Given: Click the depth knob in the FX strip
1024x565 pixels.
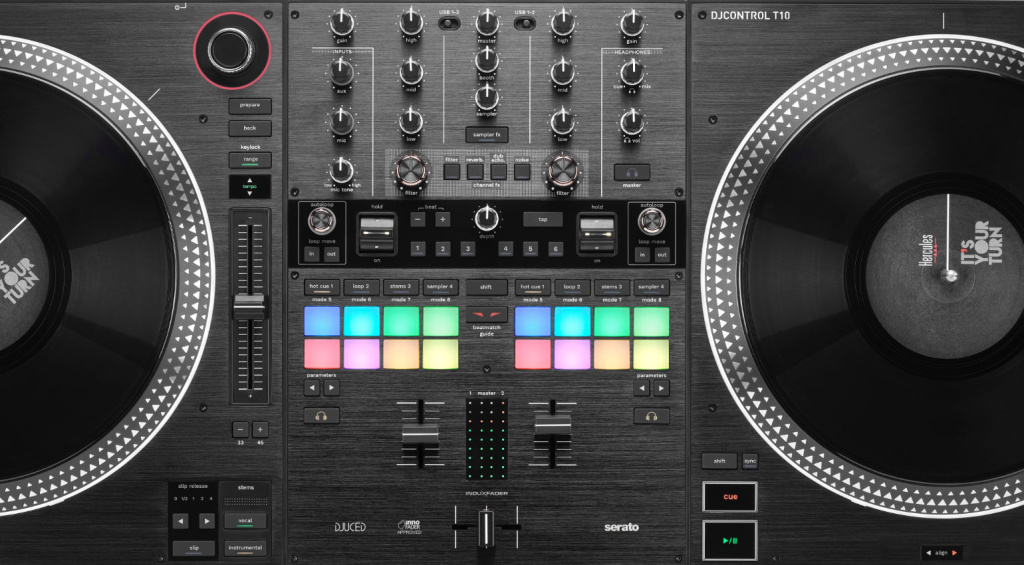Looking at the screenshot, I should pos(487,219).
